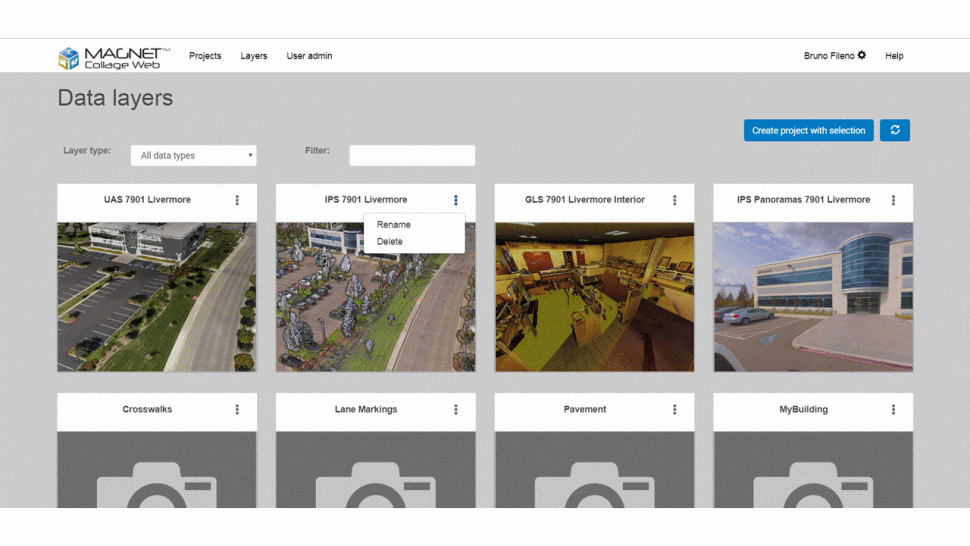Focus the Filter text field
This screenshot has width=970, height=546.
click(412, 155)
